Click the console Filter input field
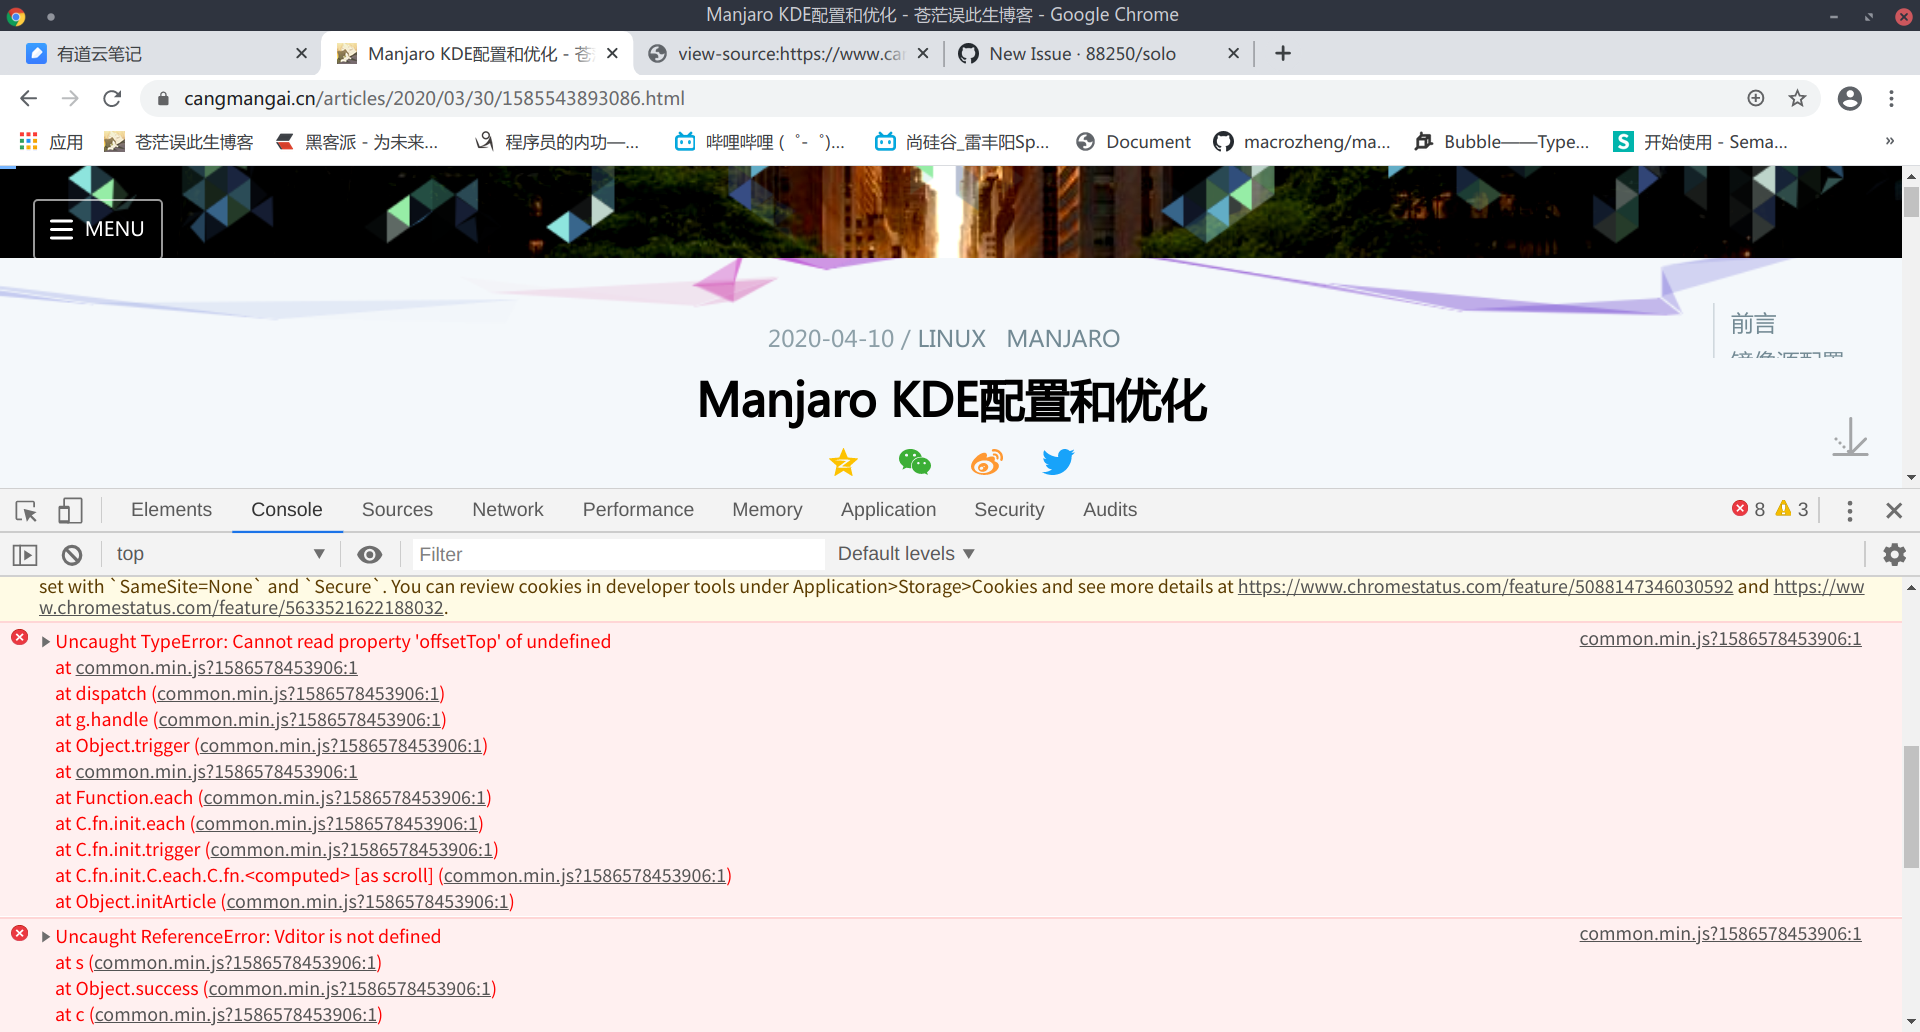Image resolution: width=1920 pixels, height=1032 pixels. coord(618,554)
